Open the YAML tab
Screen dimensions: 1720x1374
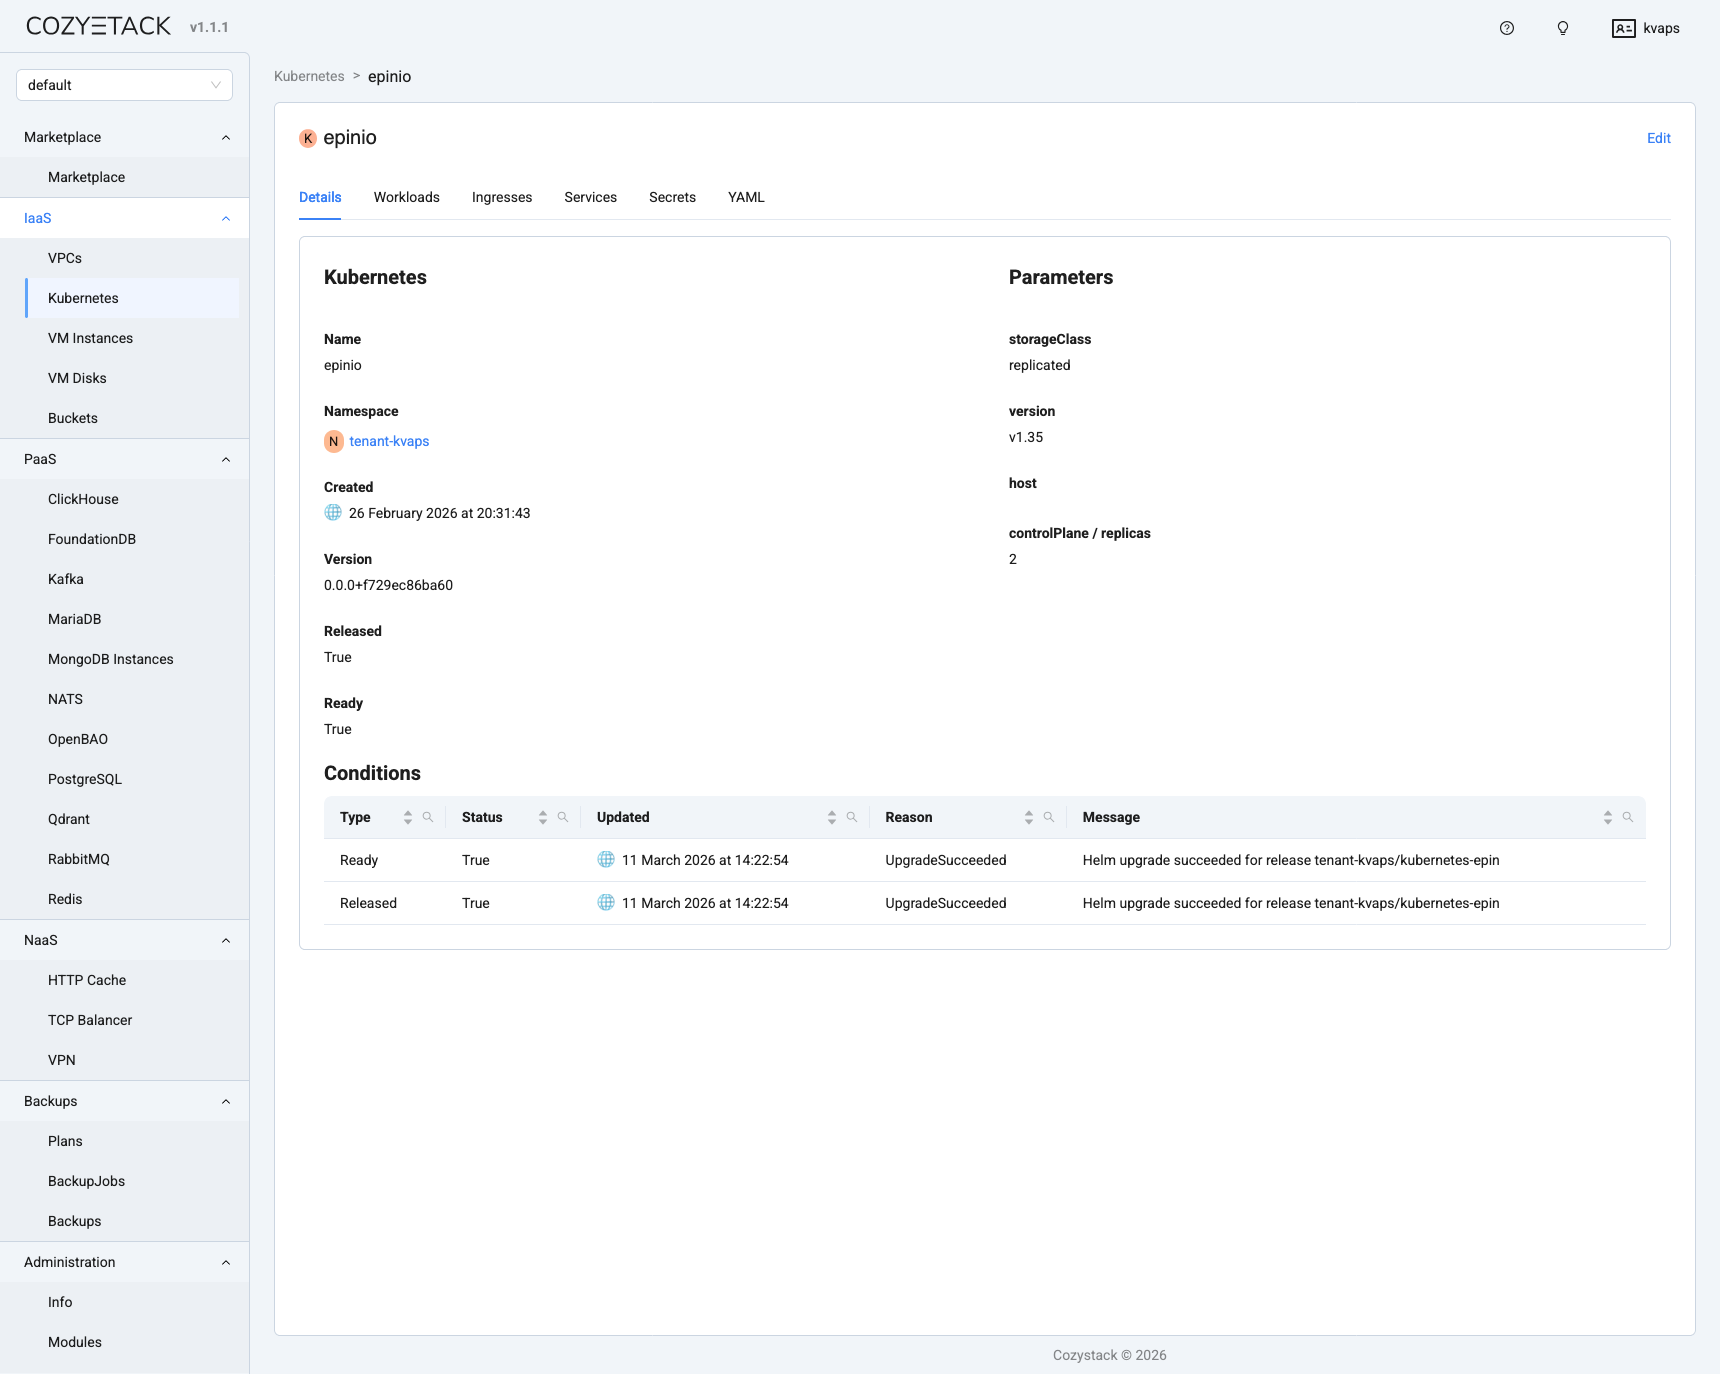tap(746, 197)
